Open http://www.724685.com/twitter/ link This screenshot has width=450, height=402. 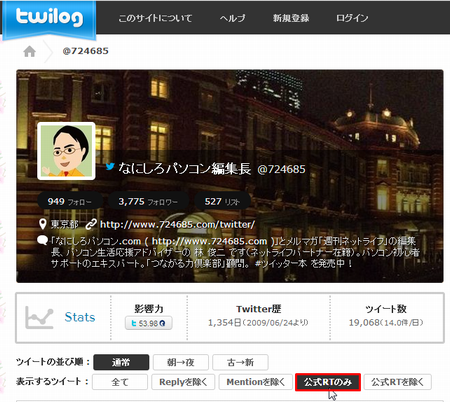(177, 224)
